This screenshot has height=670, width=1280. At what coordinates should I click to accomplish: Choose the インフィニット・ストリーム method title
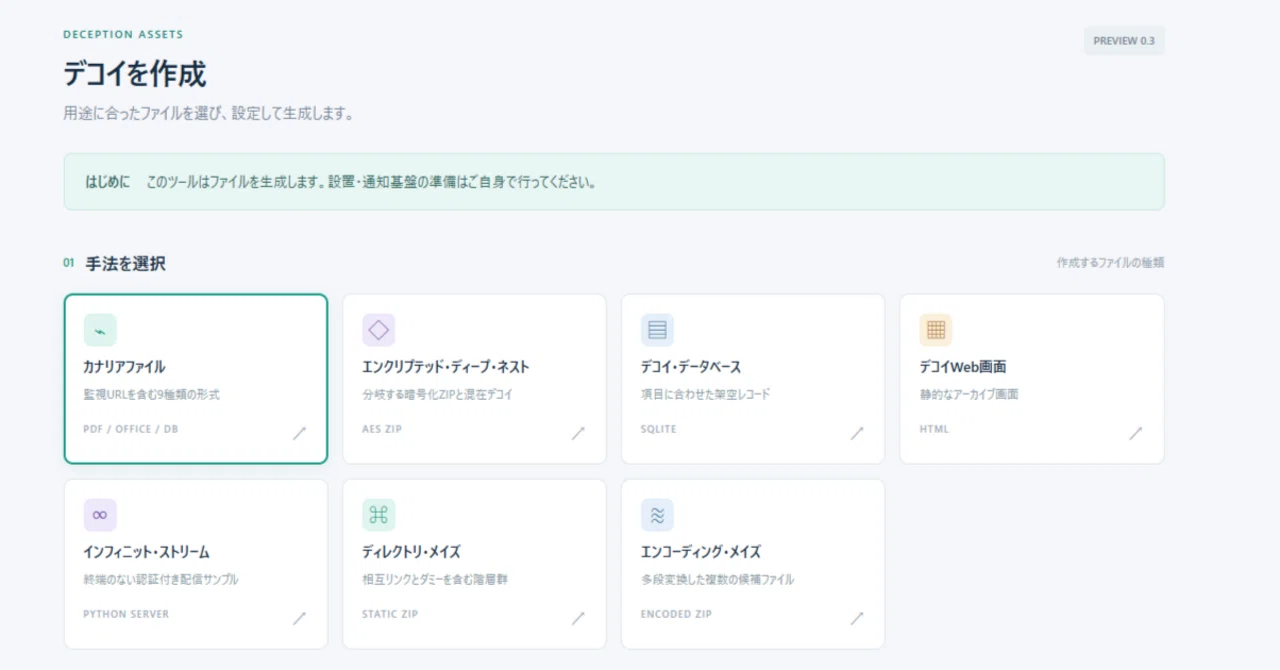[147, 552]
